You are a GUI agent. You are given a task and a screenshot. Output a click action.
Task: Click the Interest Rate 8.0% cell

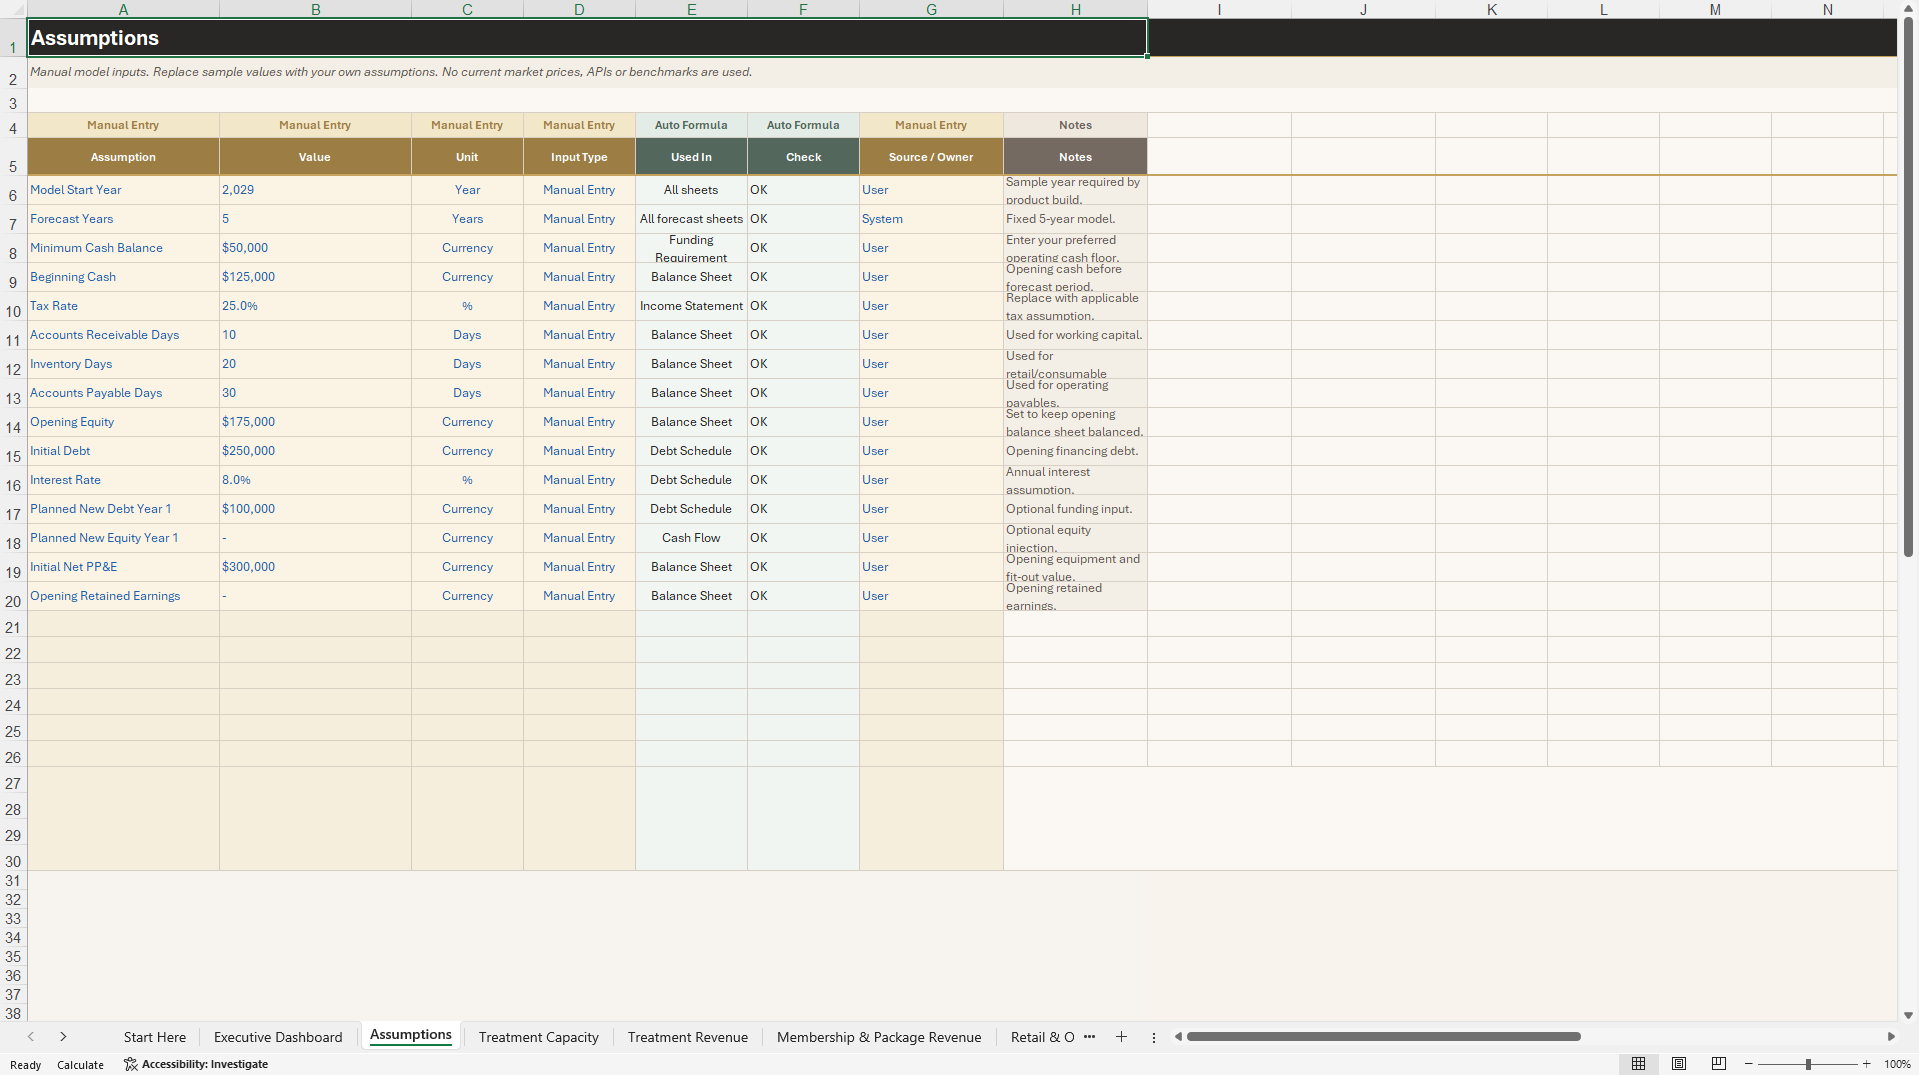[x=315, y=480]
